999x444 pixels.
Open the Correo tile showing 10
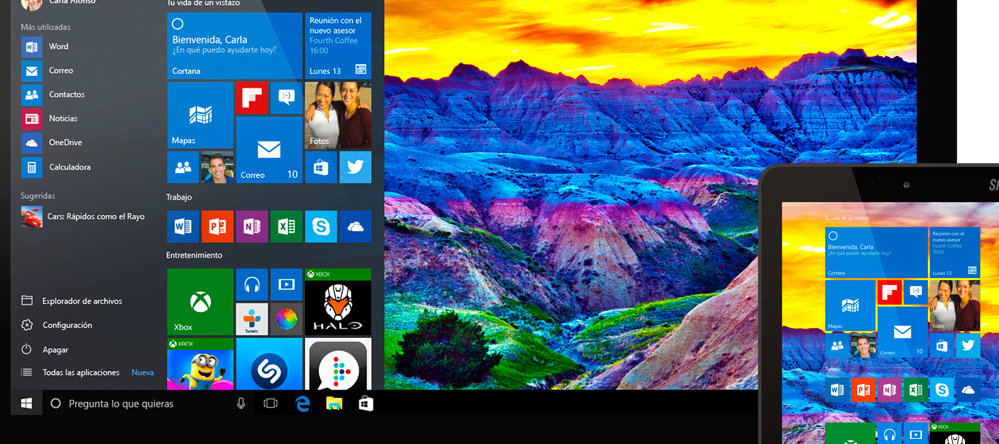pyautogui.click(x=269, y=150)
